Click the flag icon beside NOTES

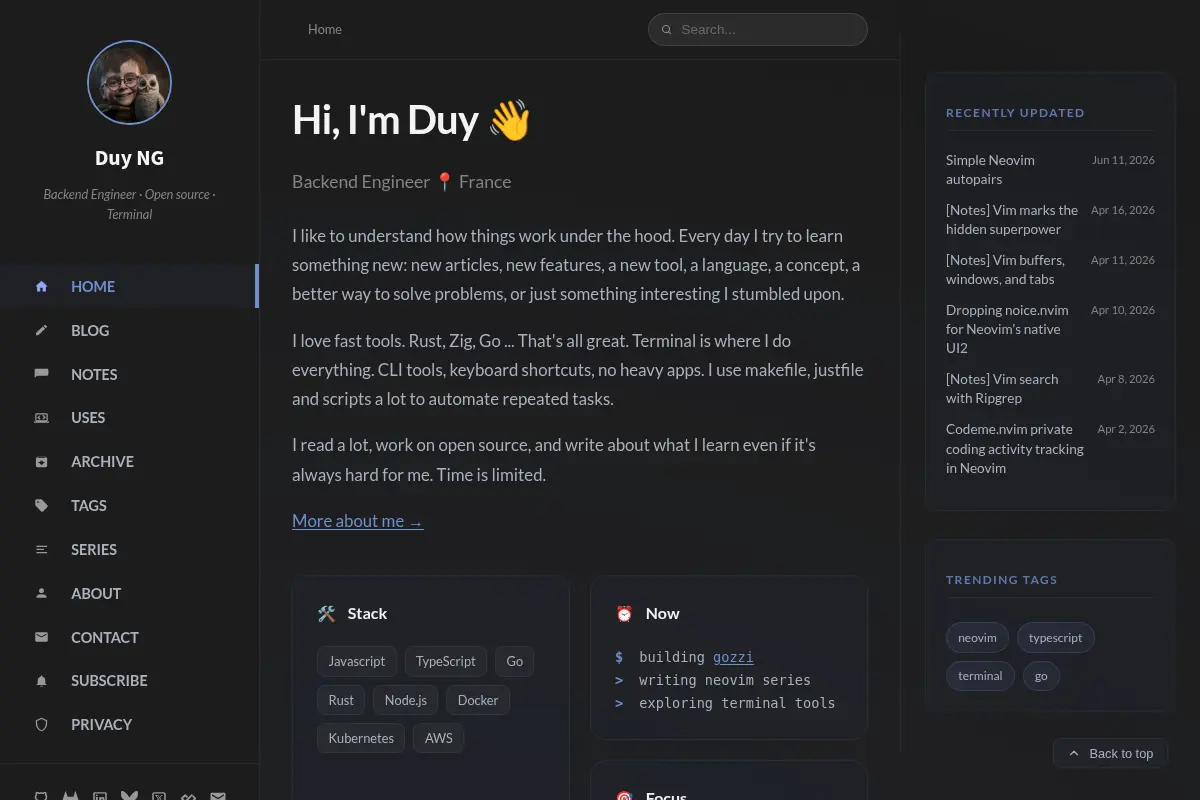pyautogui.click(x=41, y=374)
